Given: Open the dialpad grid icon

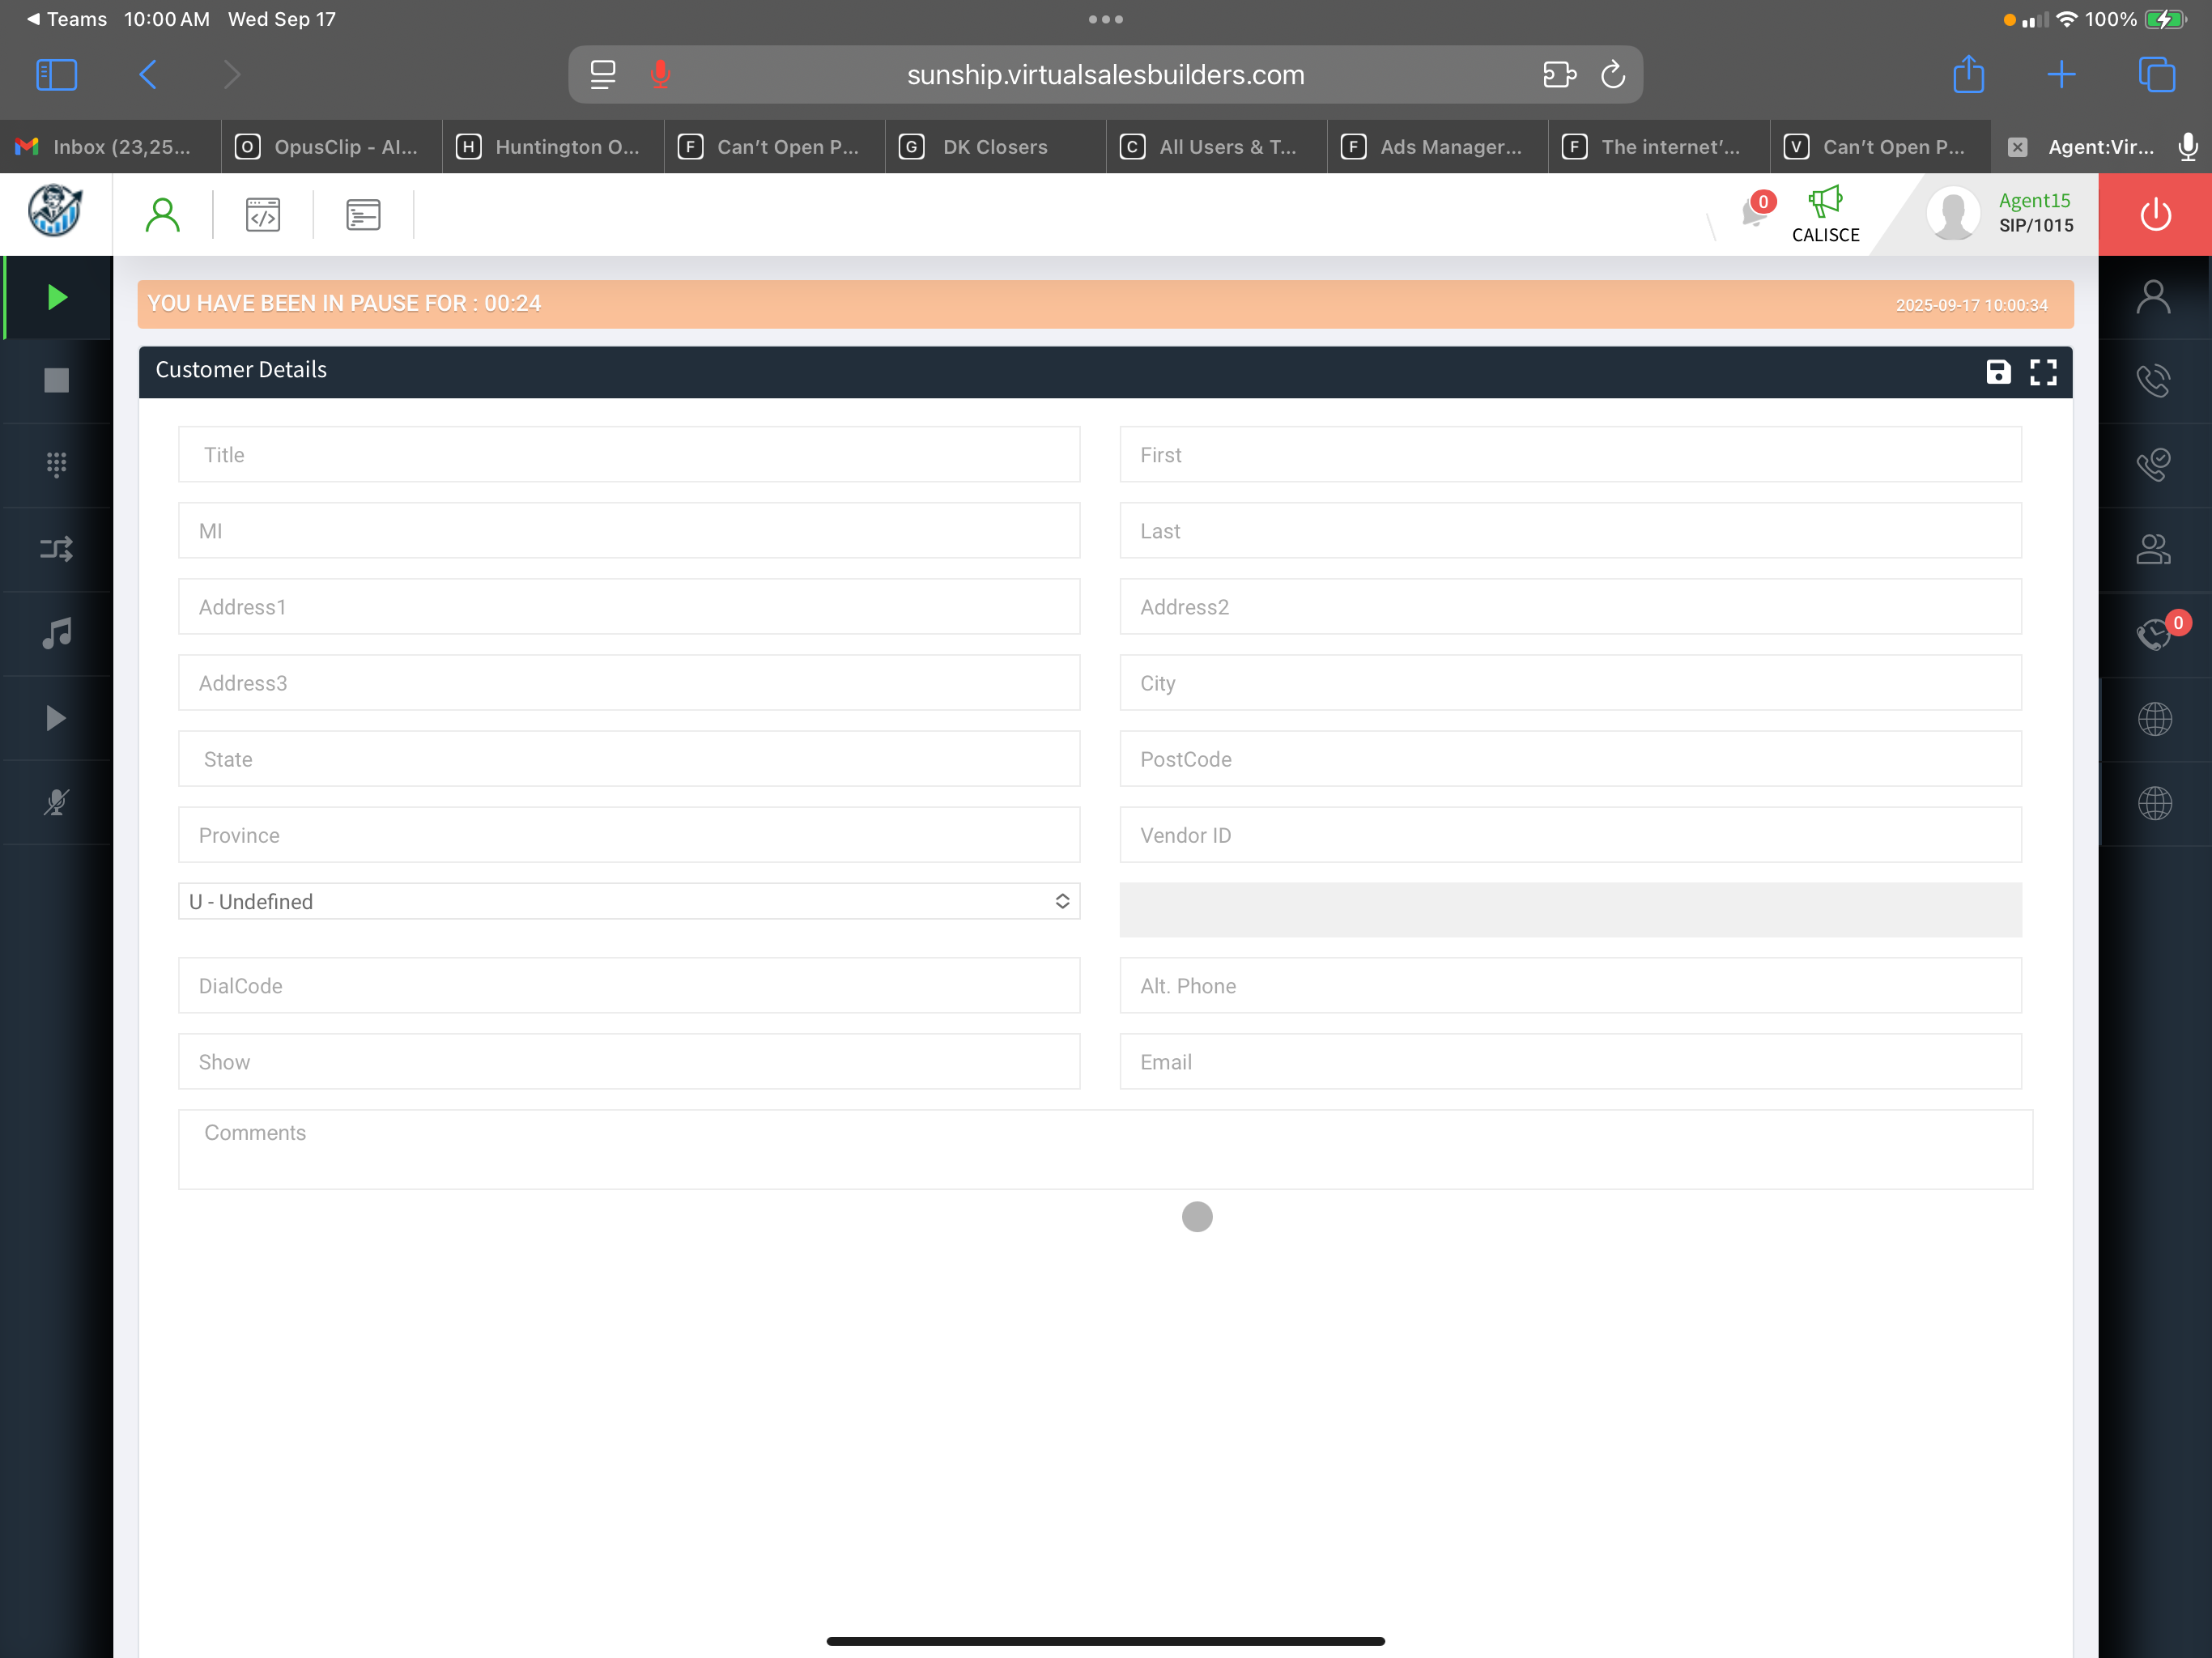Looking at the screenshot, I should tap(56, 464).
